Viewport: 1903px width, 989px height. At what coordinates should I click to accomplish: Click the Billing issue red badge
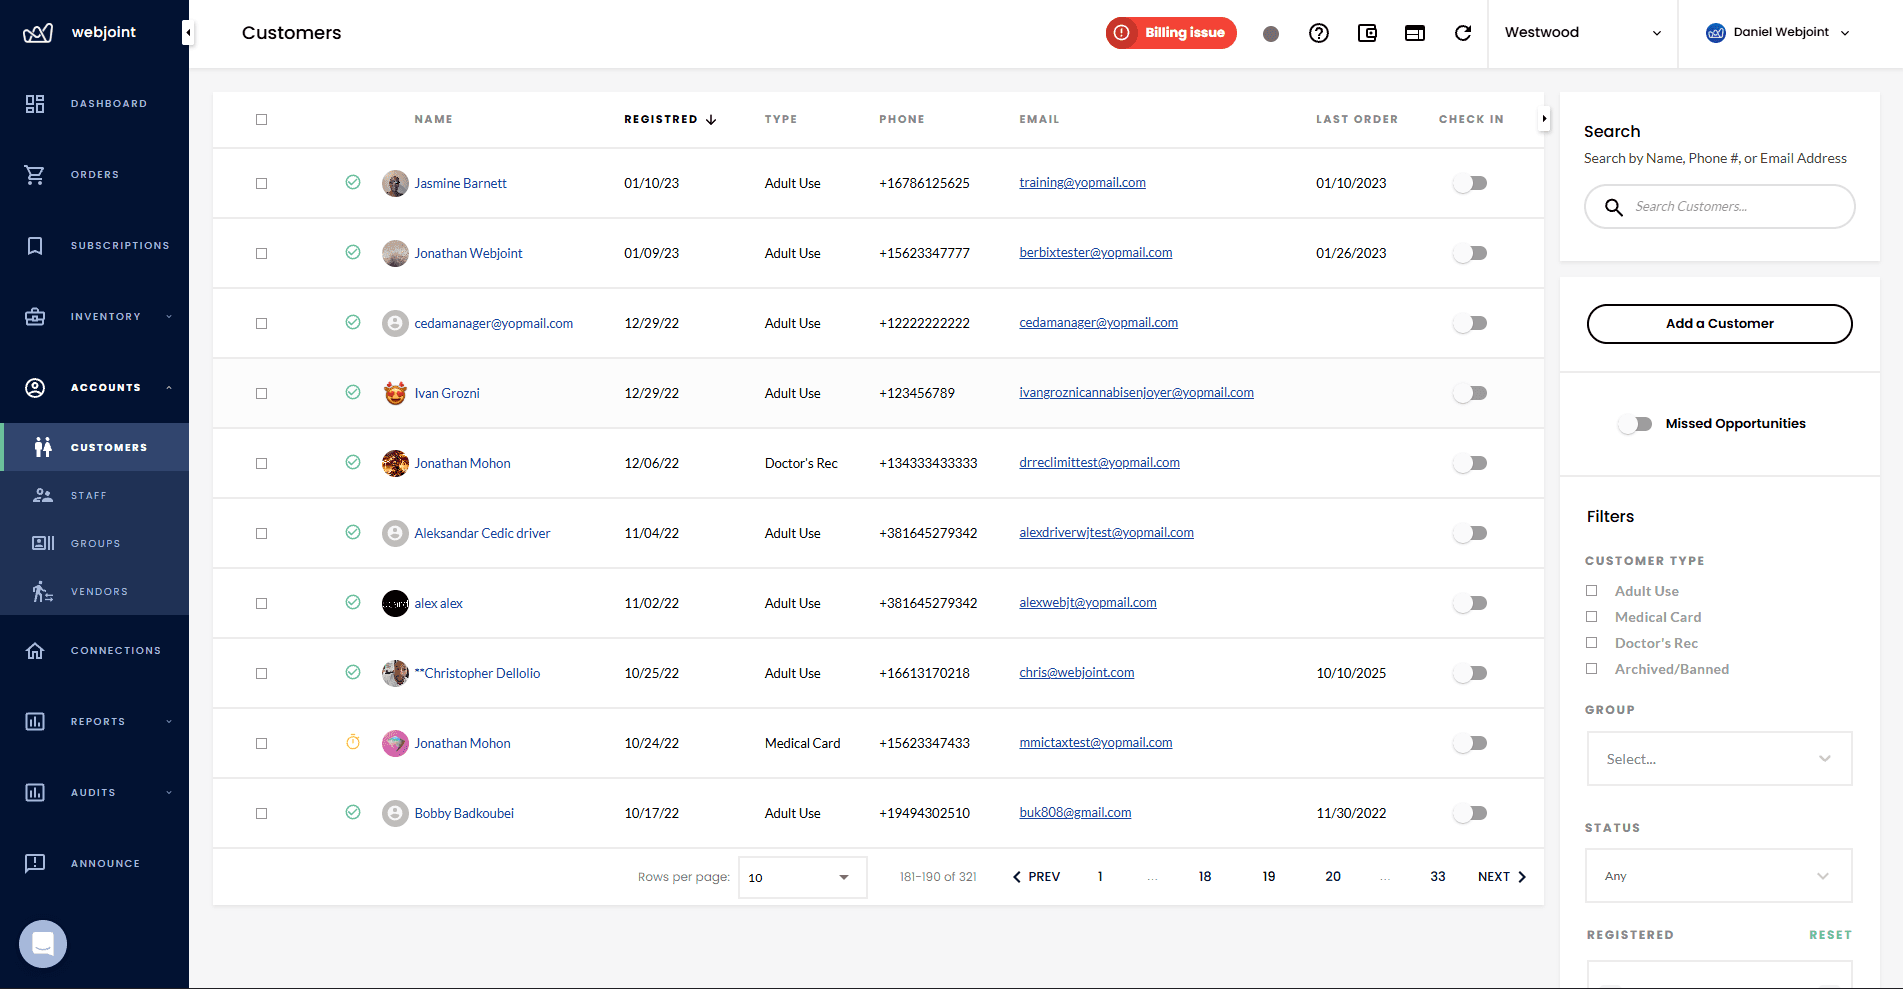pyautogui.click(x=1170, y=33)
